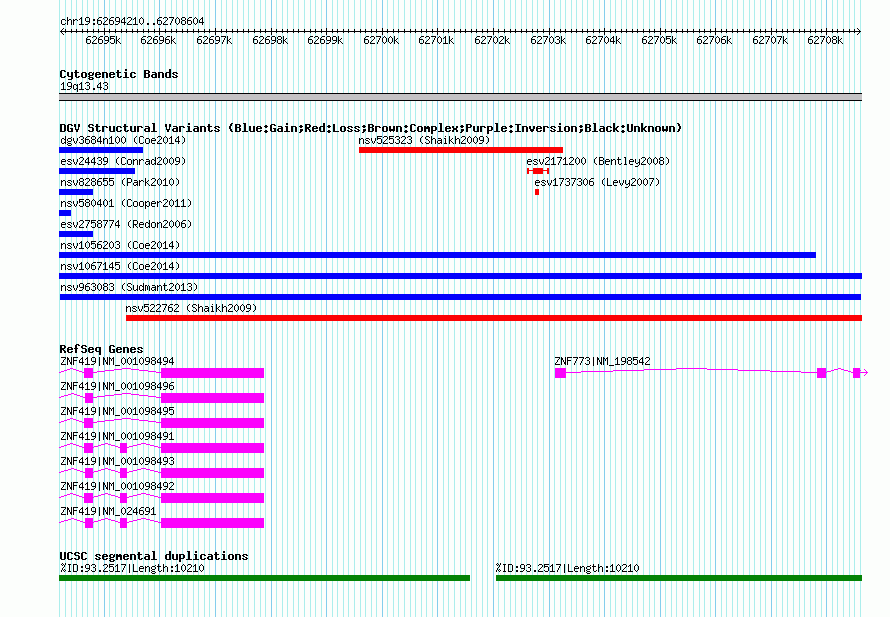Click the 19q13.43 band label

(84, 86)
